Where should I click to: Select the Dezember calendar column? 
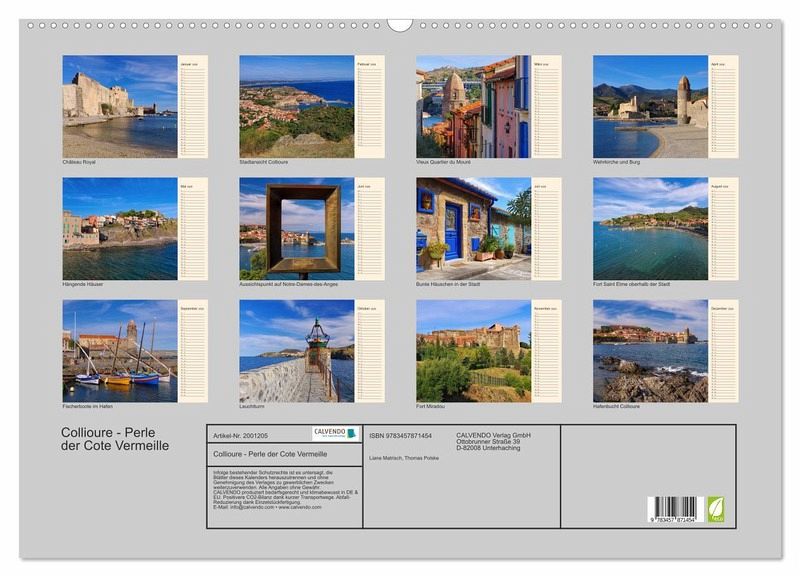723,350
